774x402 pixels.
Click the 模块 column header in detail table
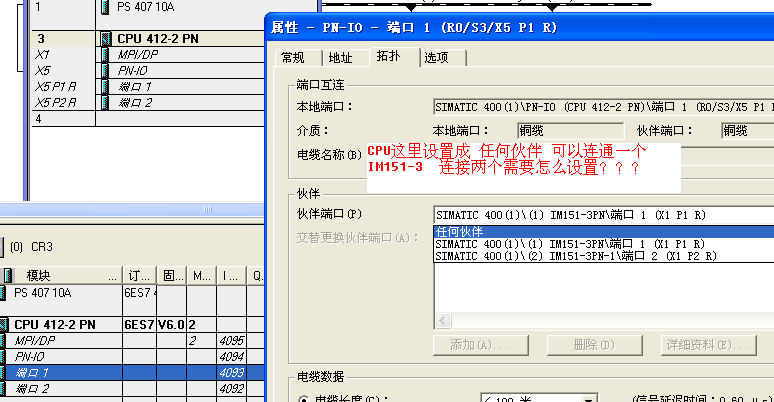(61, 276)
